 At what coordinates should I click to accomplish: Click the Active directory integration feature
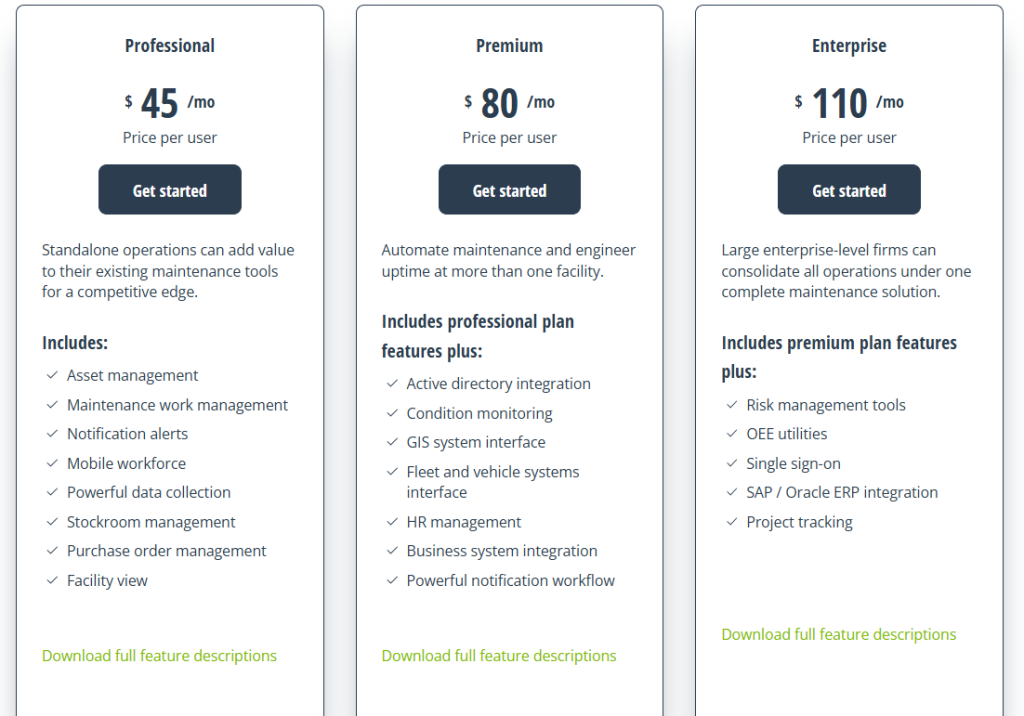click(x=498, y=384)
